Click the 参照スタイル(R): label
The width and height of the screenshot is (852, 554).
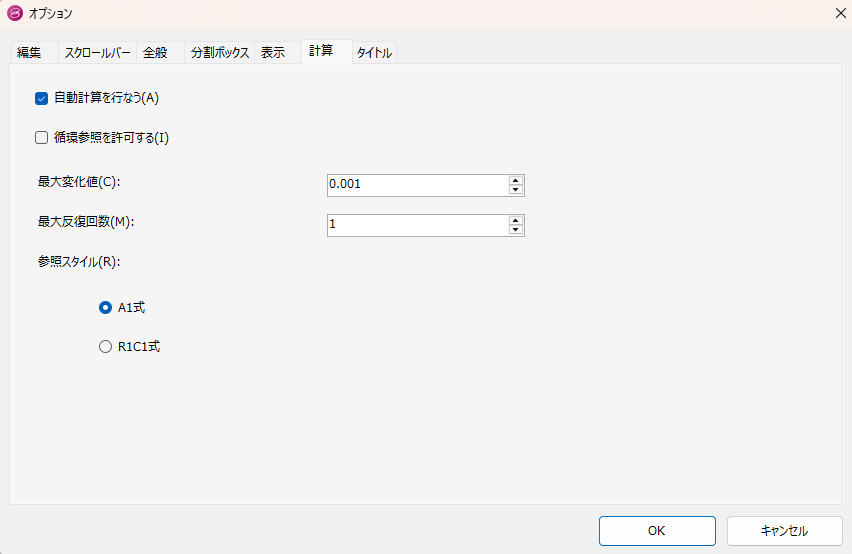[79, 262]
